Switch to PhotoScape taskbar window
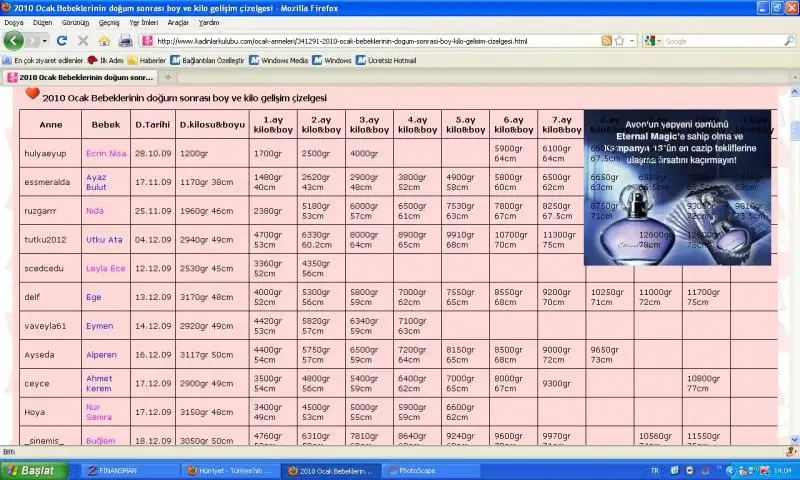800x480 pixels. [431, 471]
